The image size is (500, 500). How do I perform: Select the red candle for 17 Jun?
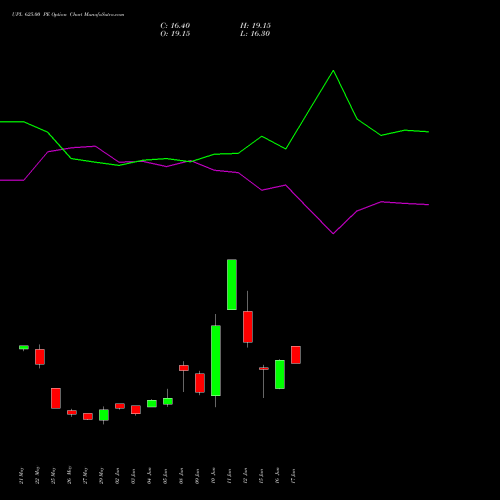pos(296,355)
